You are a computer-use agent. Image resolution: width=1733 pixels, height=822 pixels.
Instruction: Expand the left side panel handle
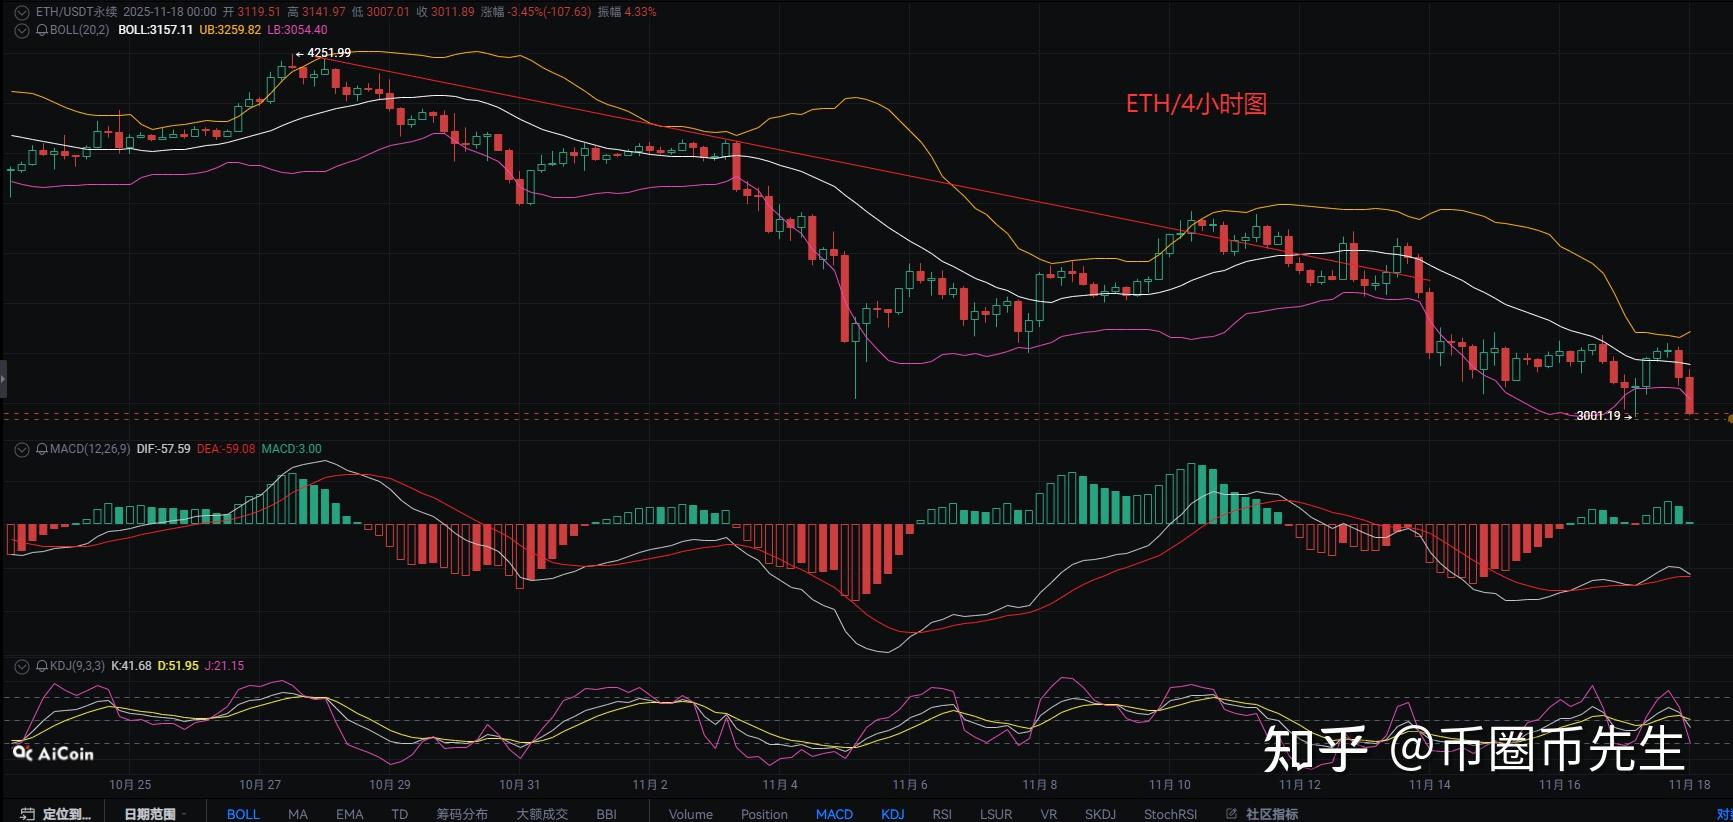tap(3, 380)
